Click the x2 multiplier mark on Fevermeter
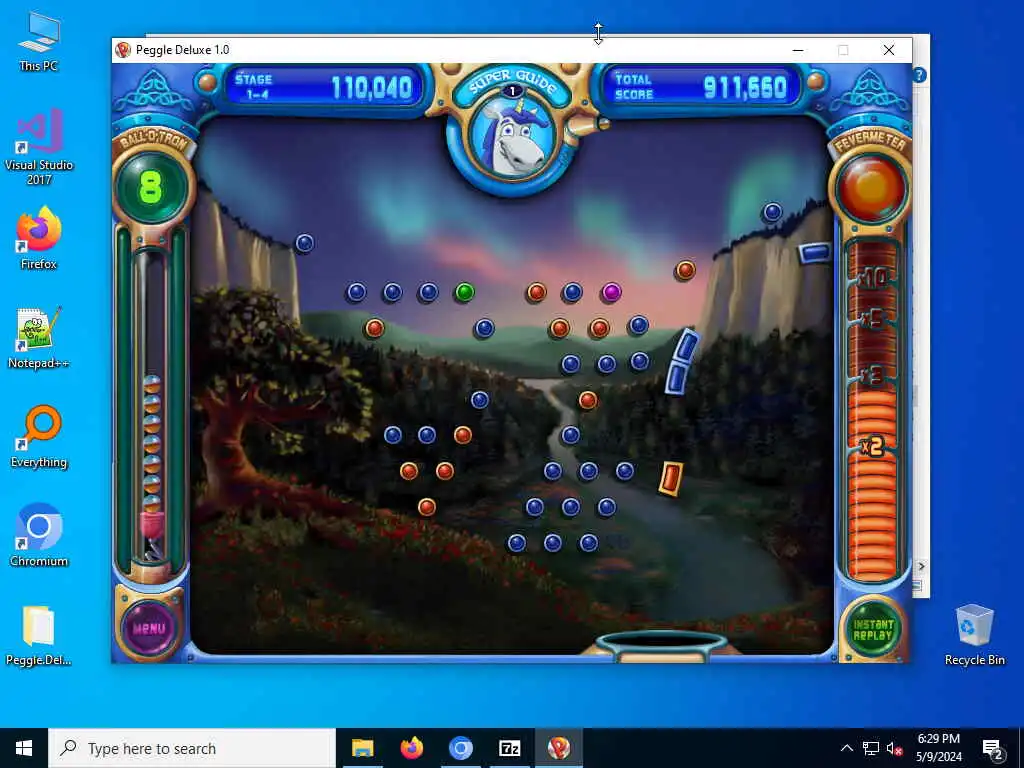The width and height of the screenshot is (1024, 768). click(x=872, y=446)
